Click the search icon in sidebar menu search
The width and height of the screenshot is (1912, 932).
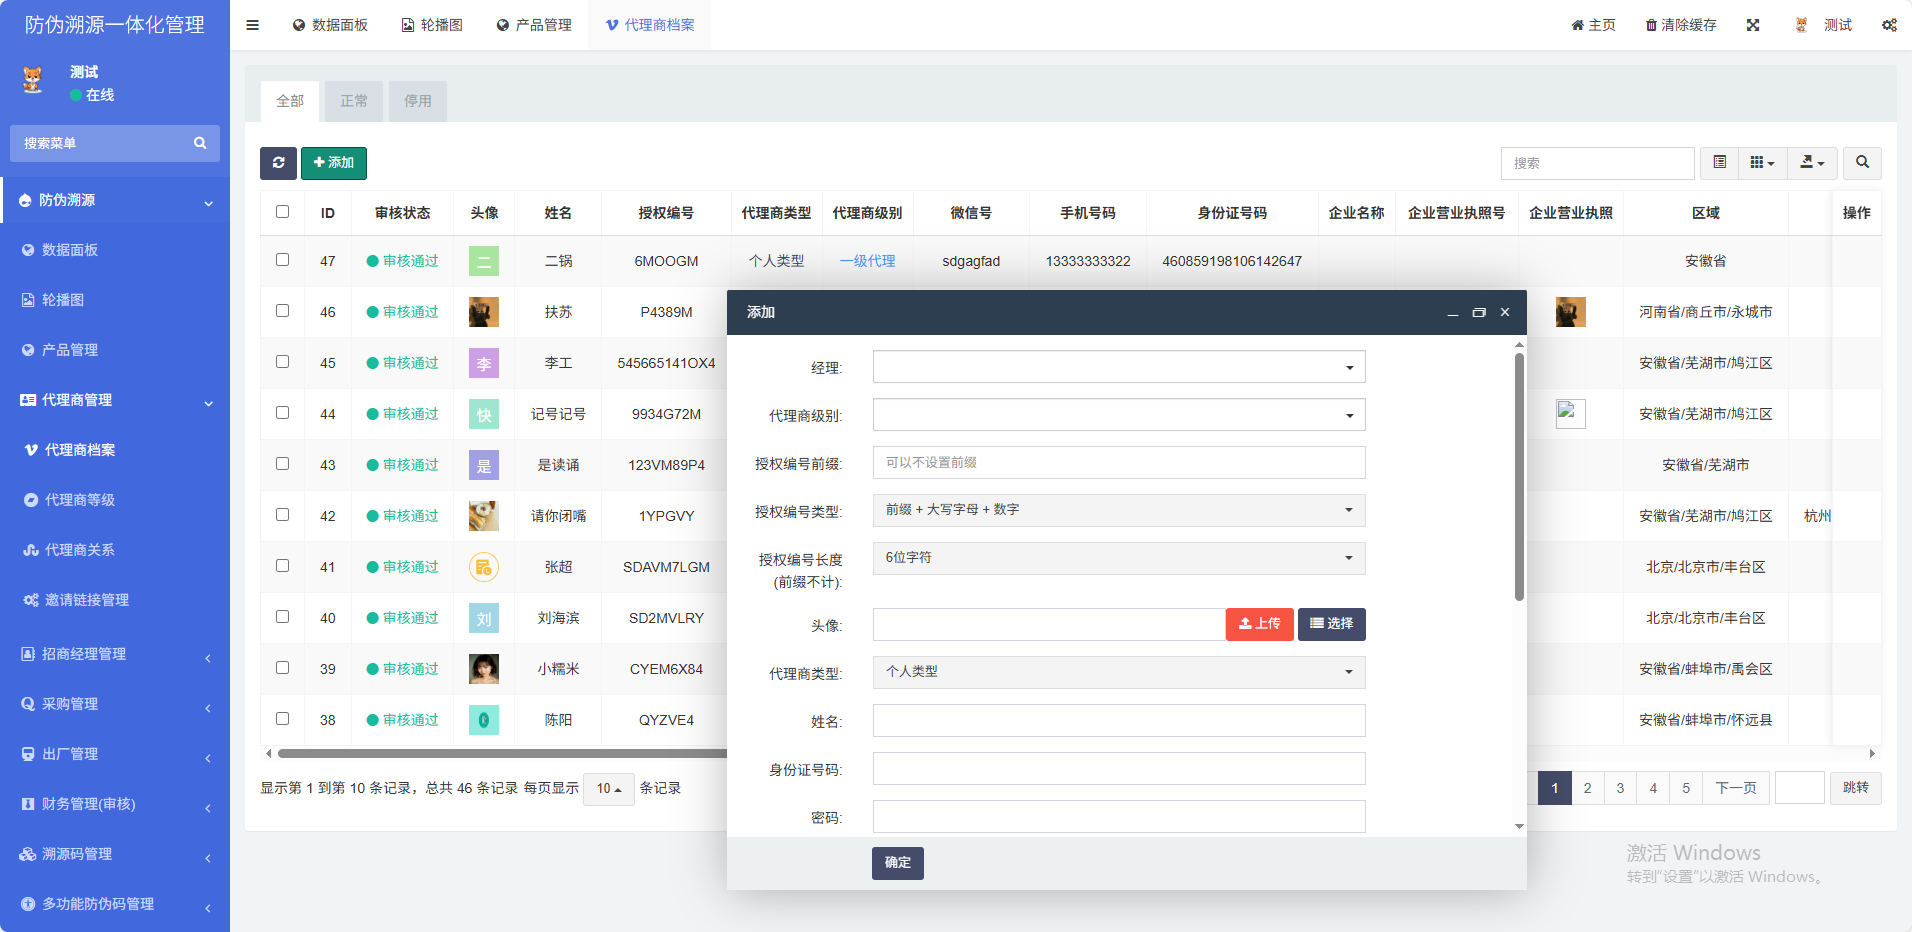200,143
